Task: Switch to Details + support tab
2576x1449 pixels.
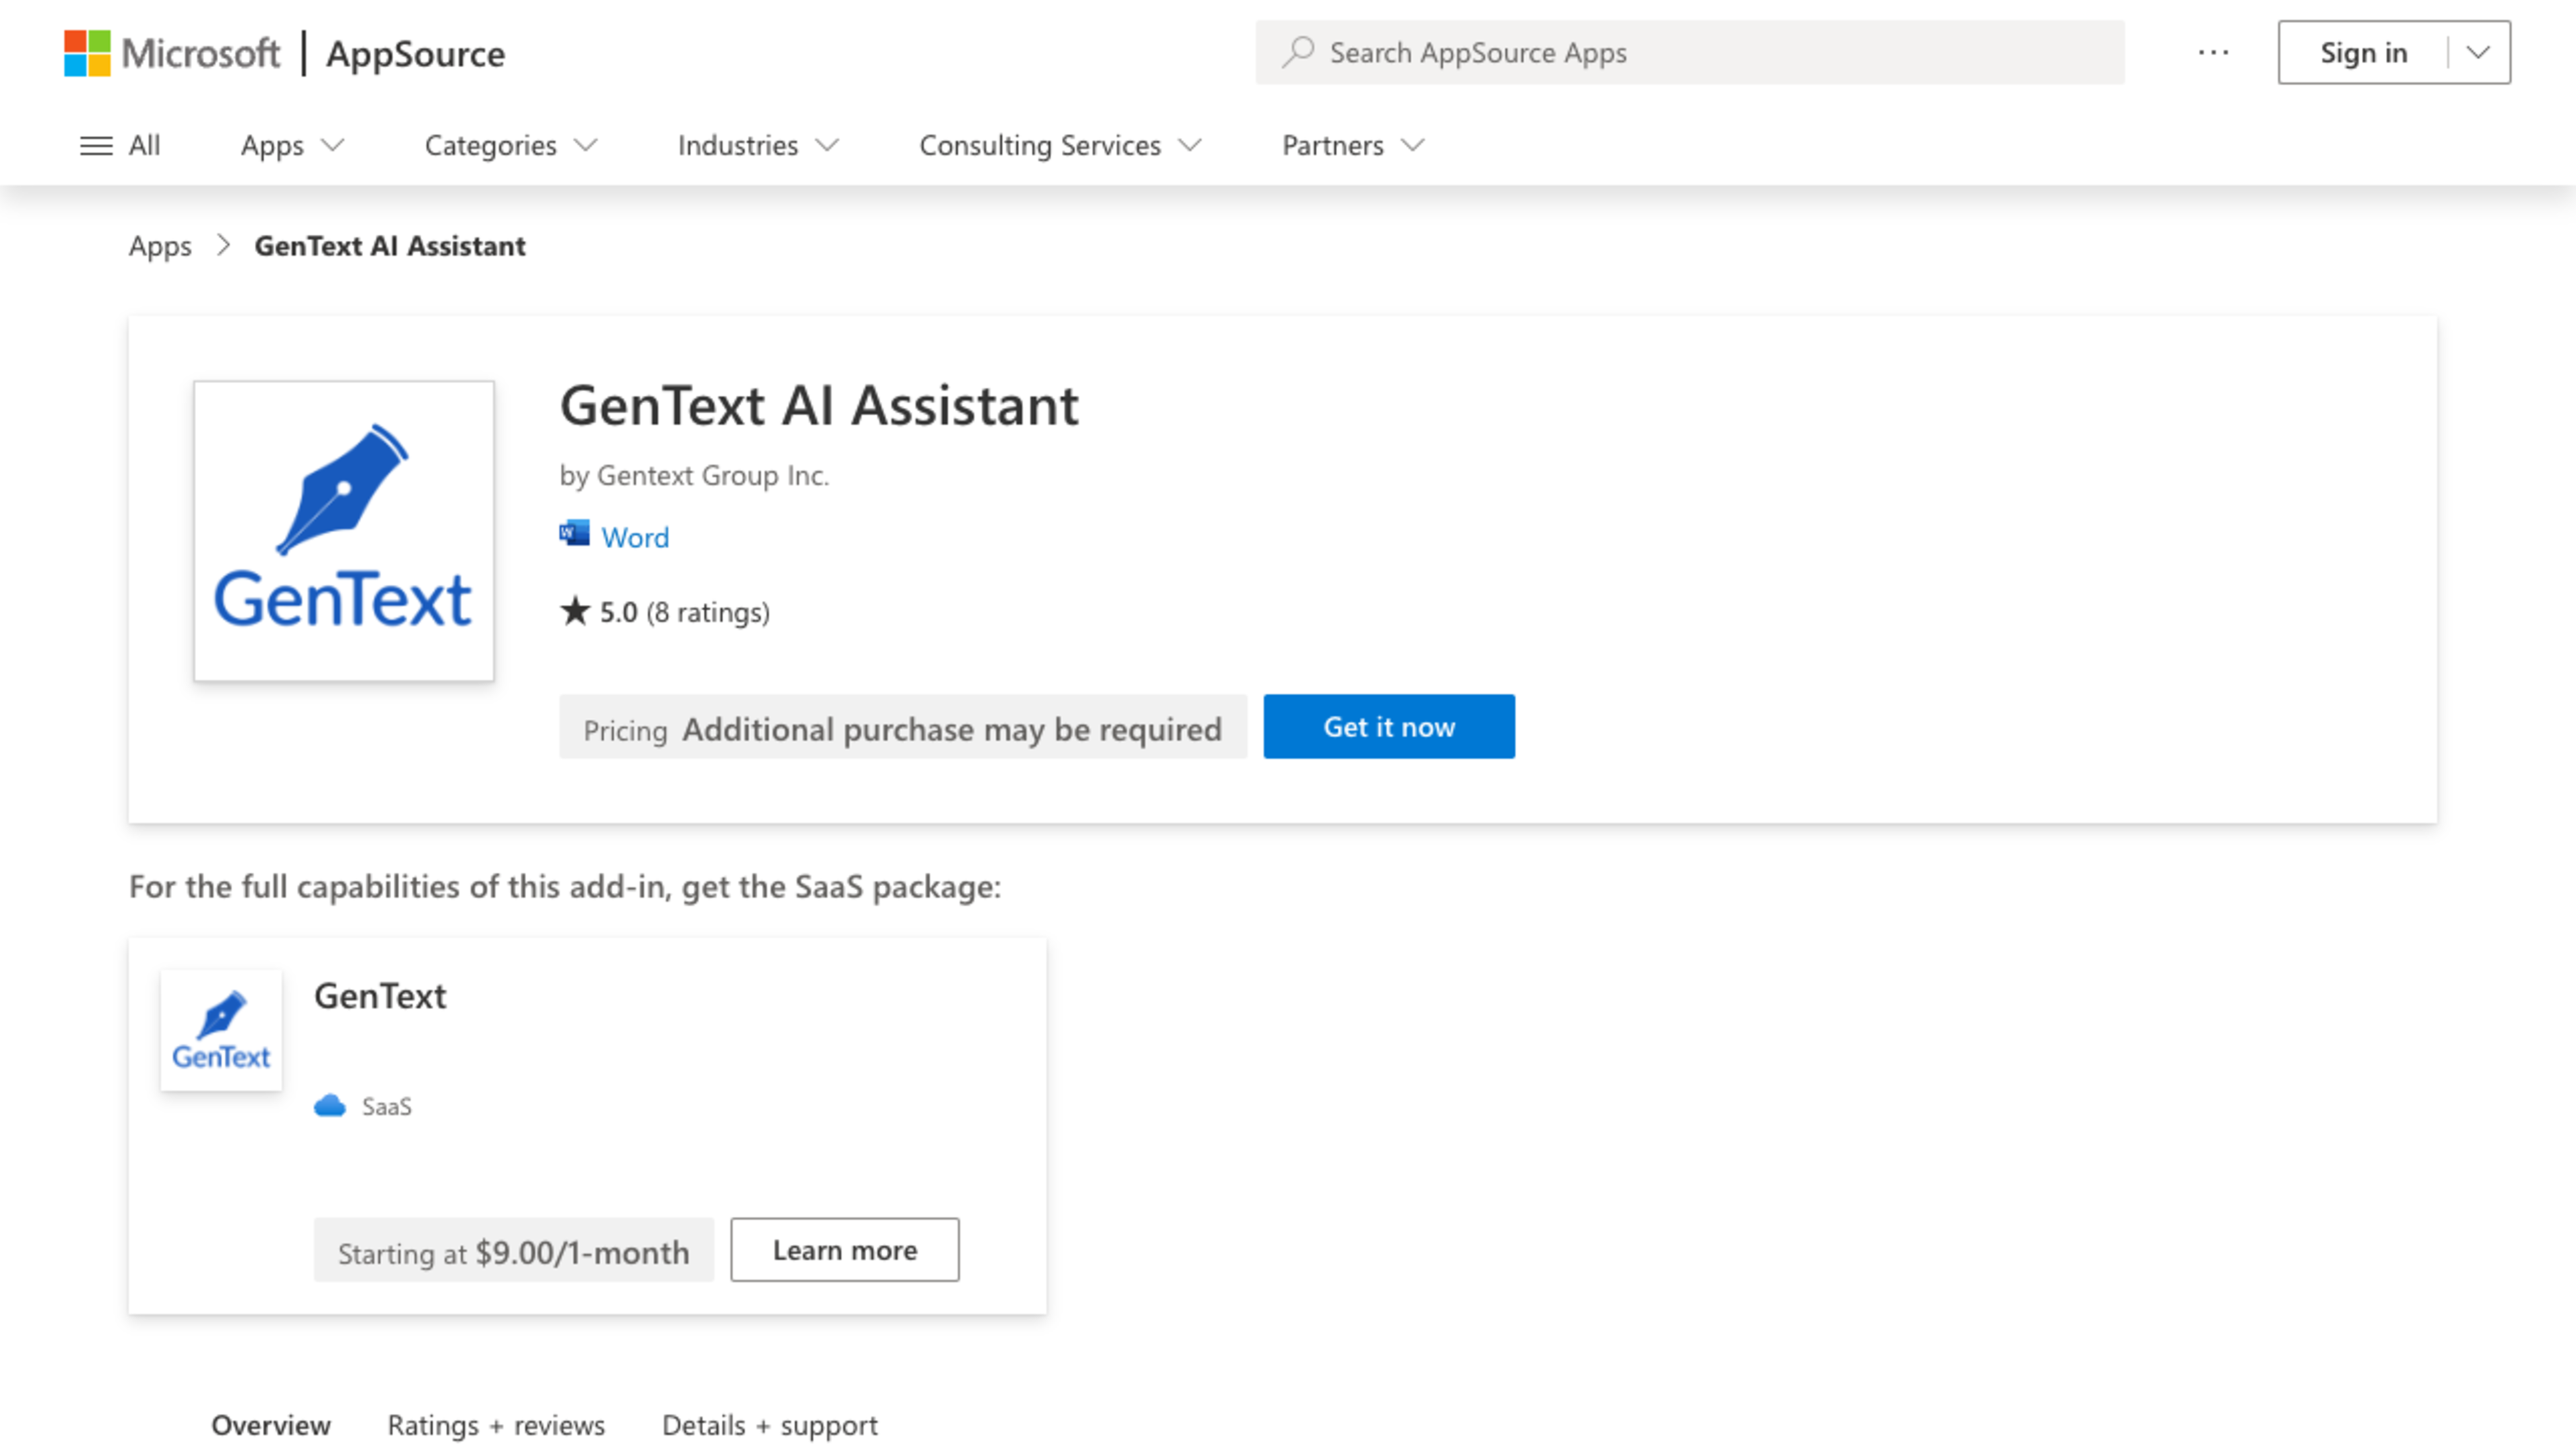Action: (769, 1425)
